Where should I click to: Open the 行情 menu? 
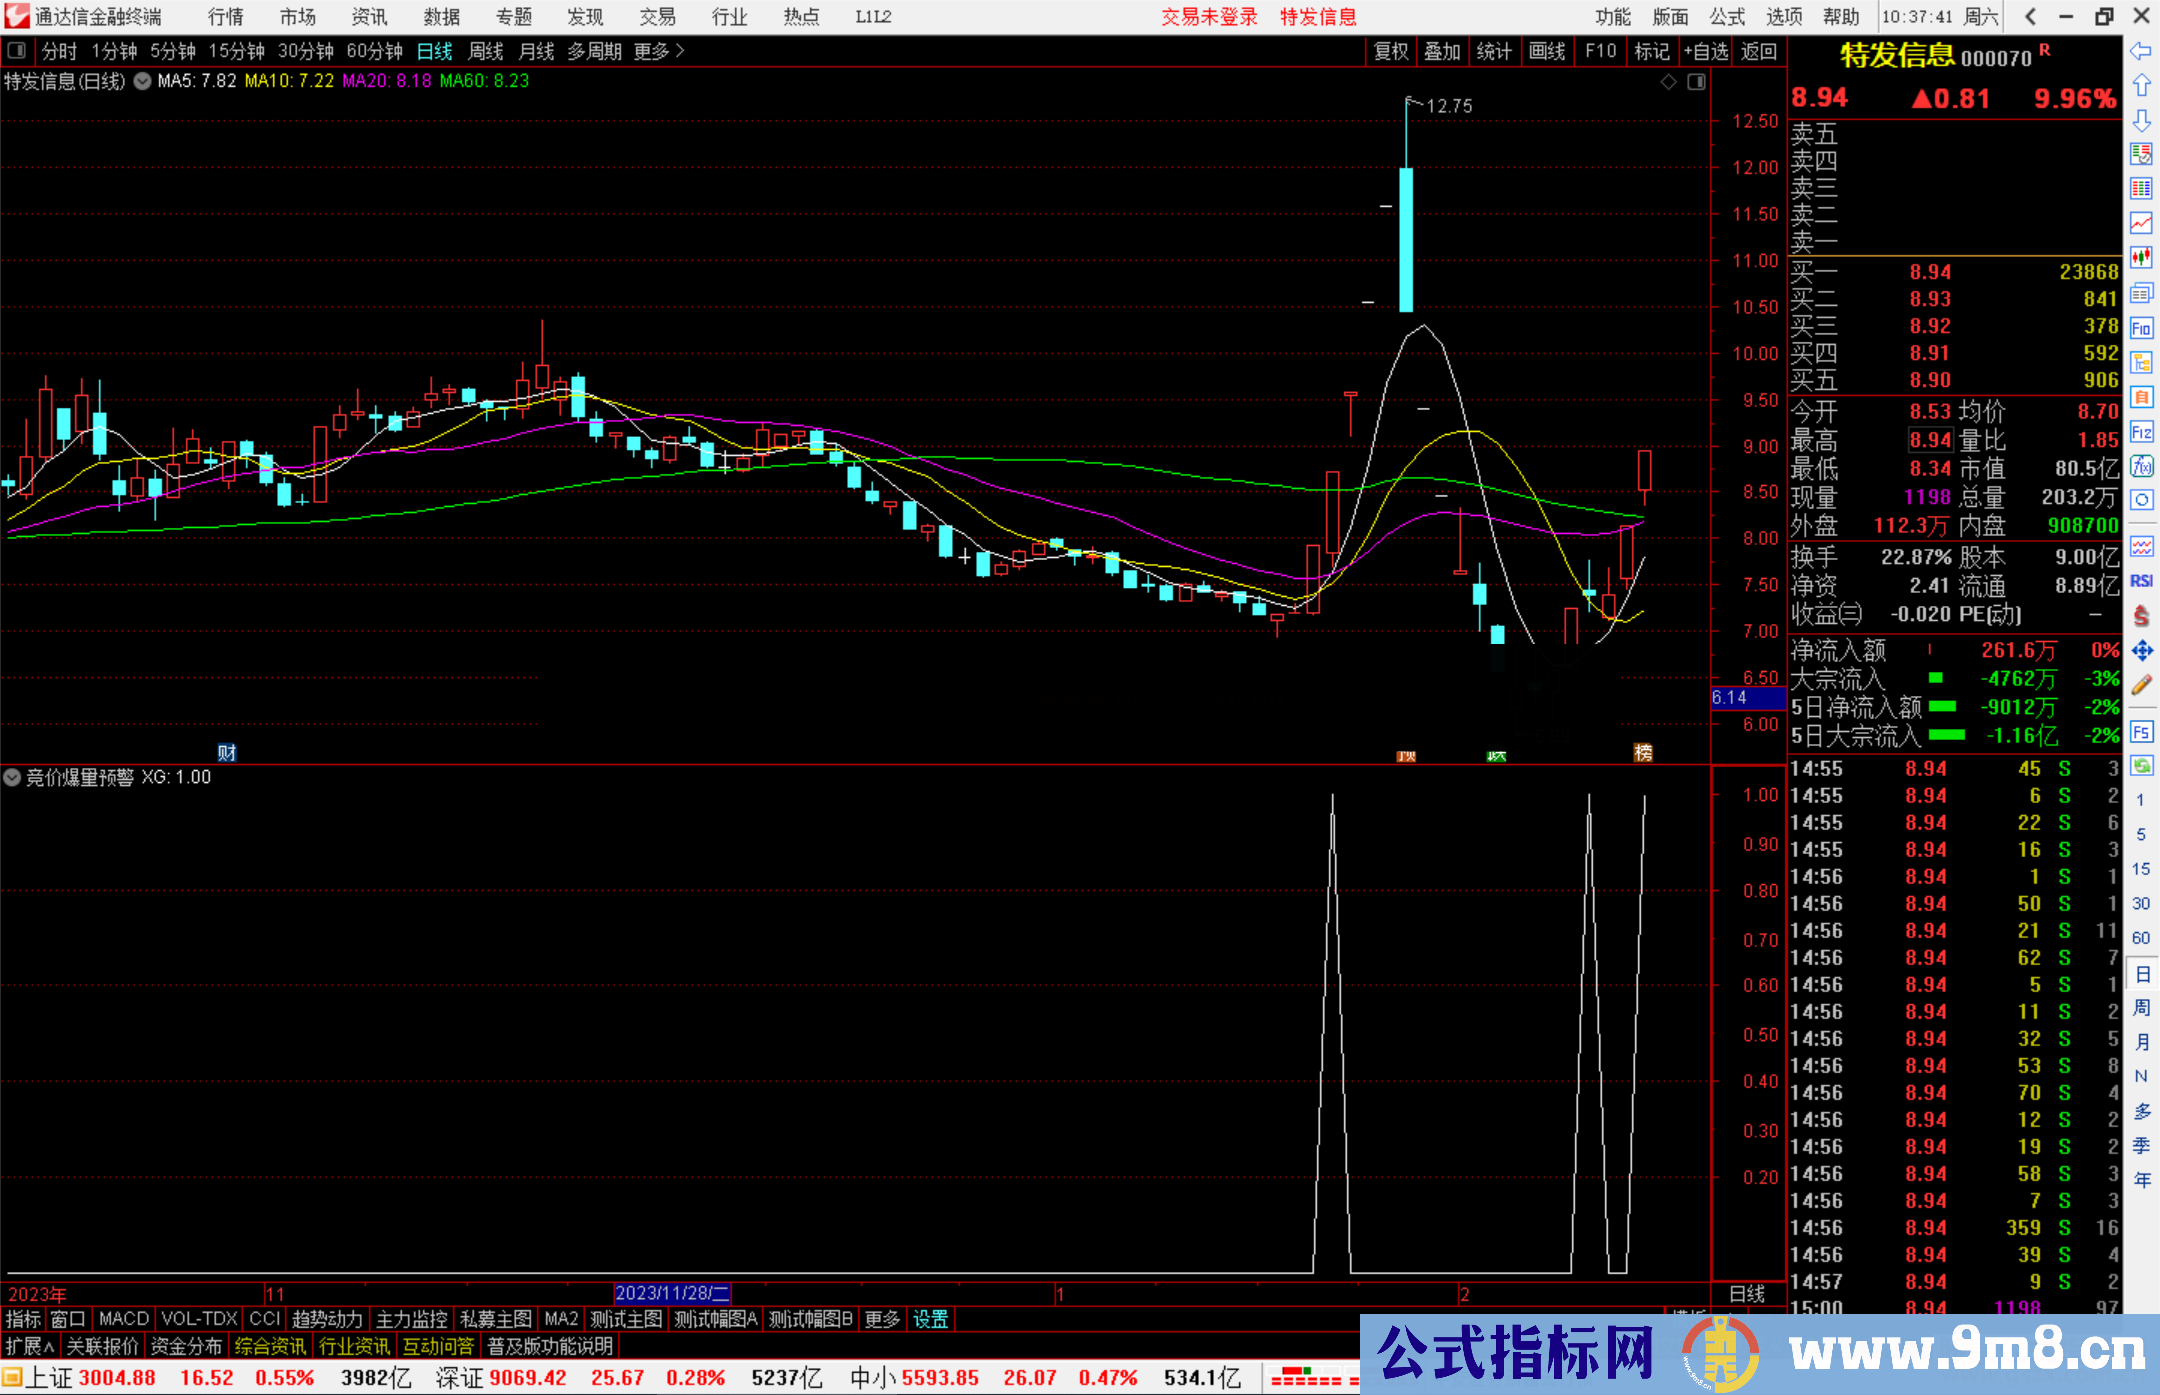pos(226,17)
